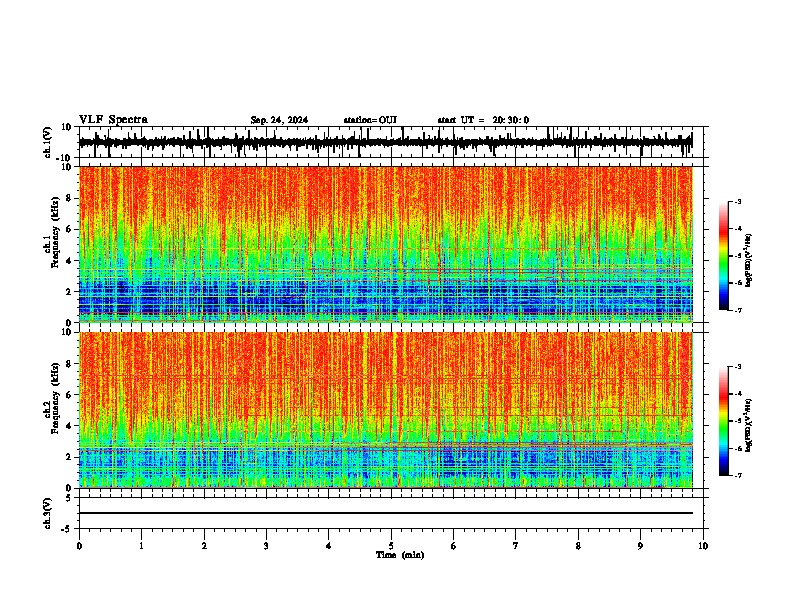Click time axis tick label "7"
Viewport: 792px width, 612px height.
tap(516, 546)
